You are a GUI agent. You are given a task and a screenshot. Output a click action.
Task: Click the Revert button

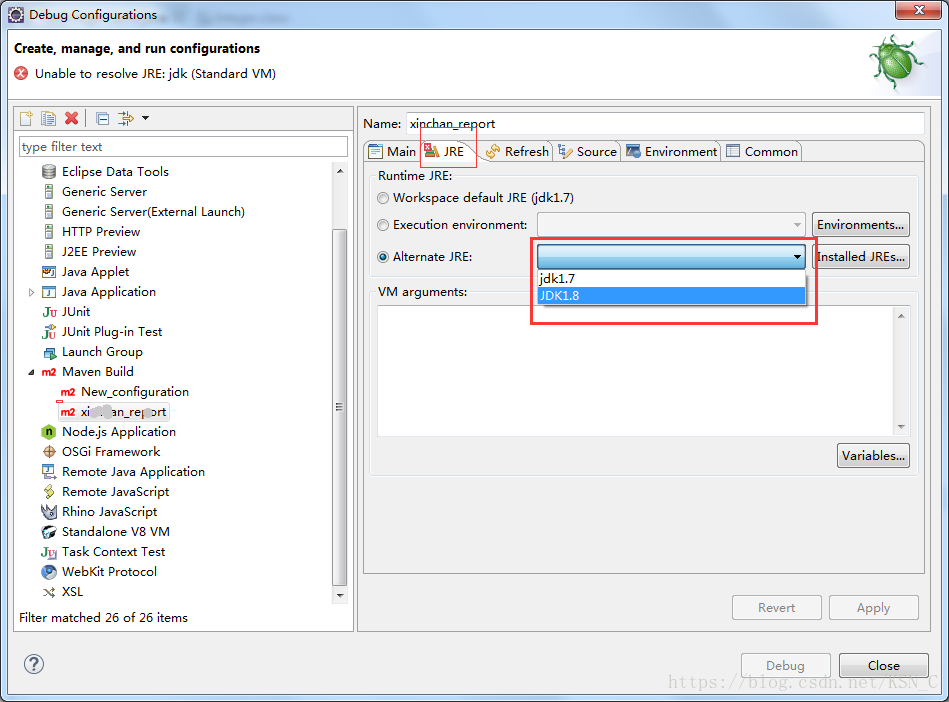777,608
